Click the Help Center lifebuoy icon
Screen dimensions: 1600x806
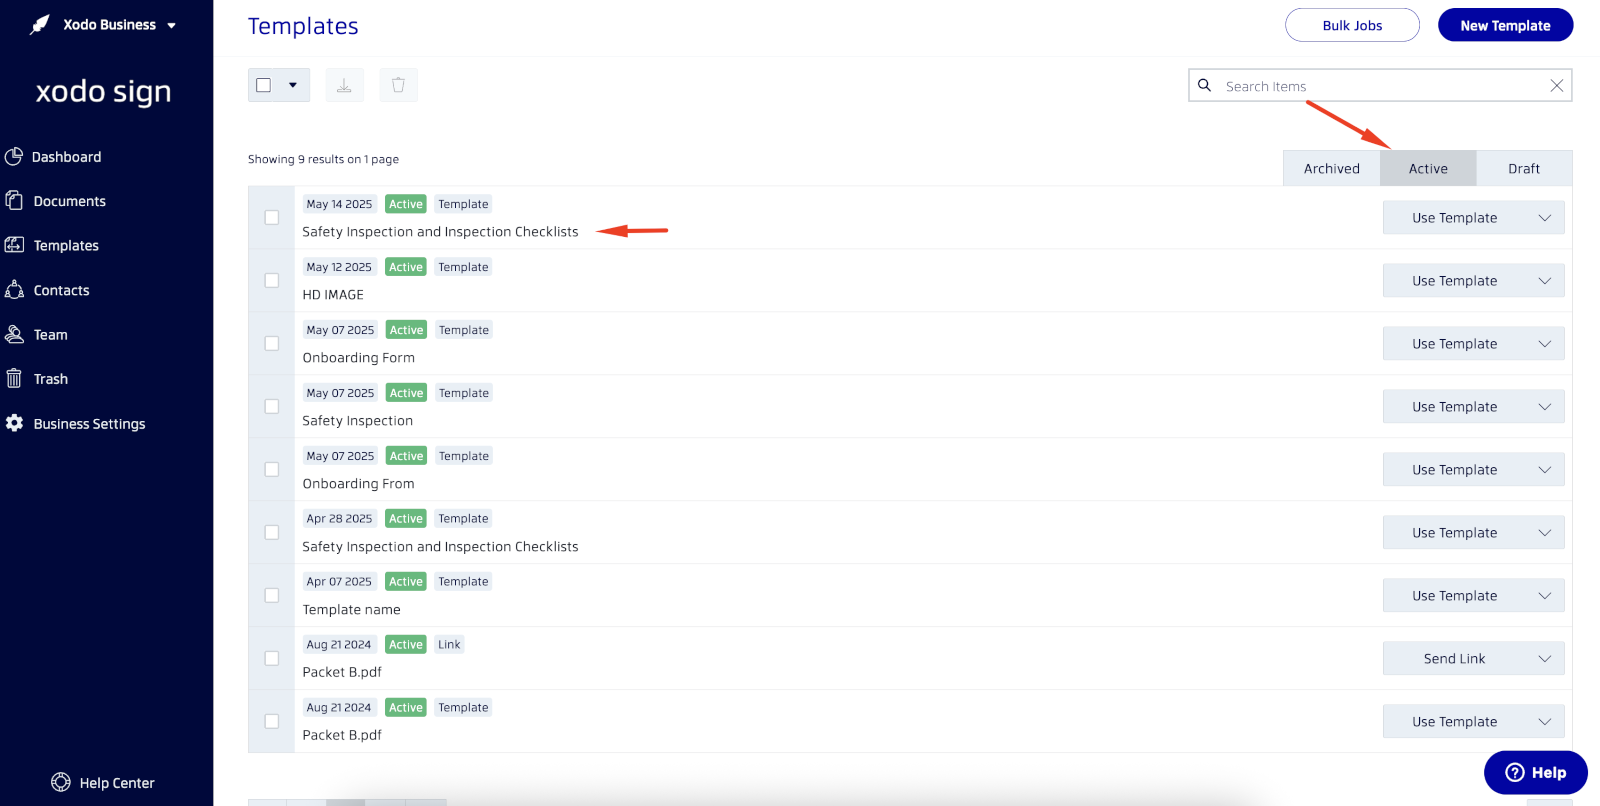coord(61,782)
